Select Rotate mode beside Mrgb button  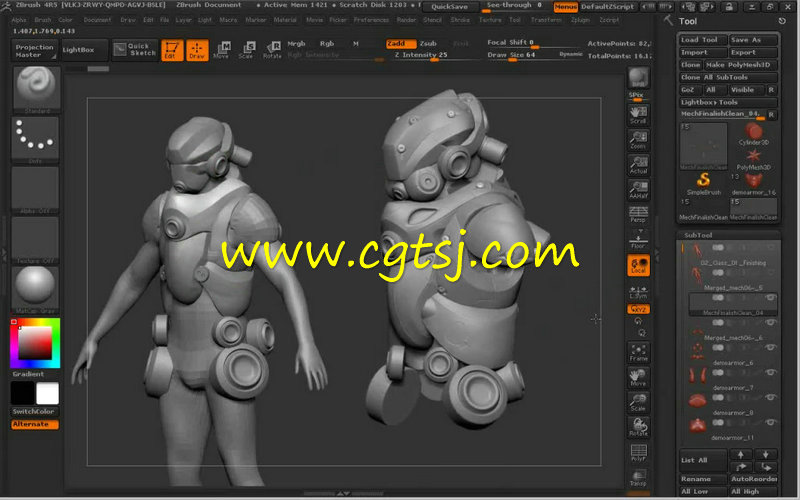(x=272, y=50)
